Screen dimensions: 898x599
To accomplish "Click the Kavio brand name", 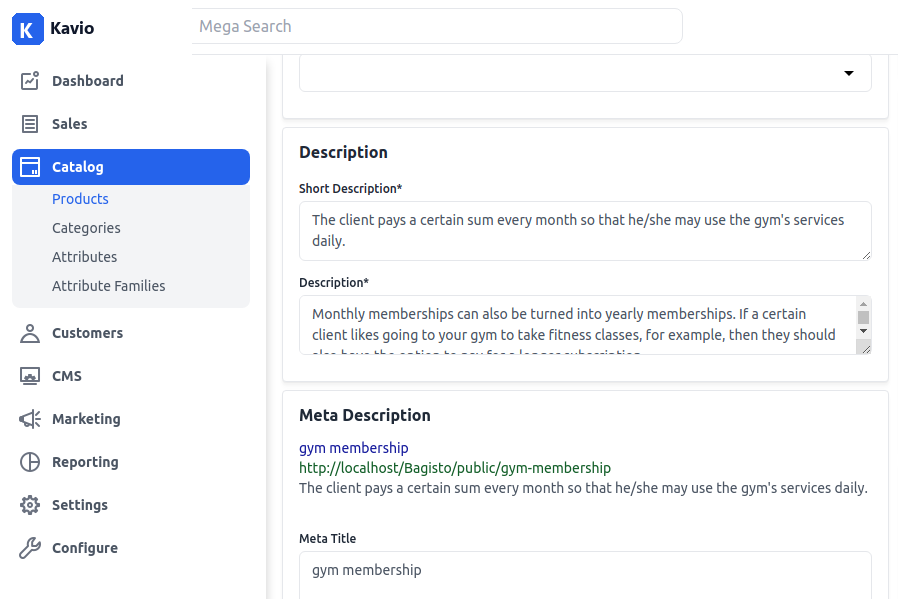I will point(72,28).
